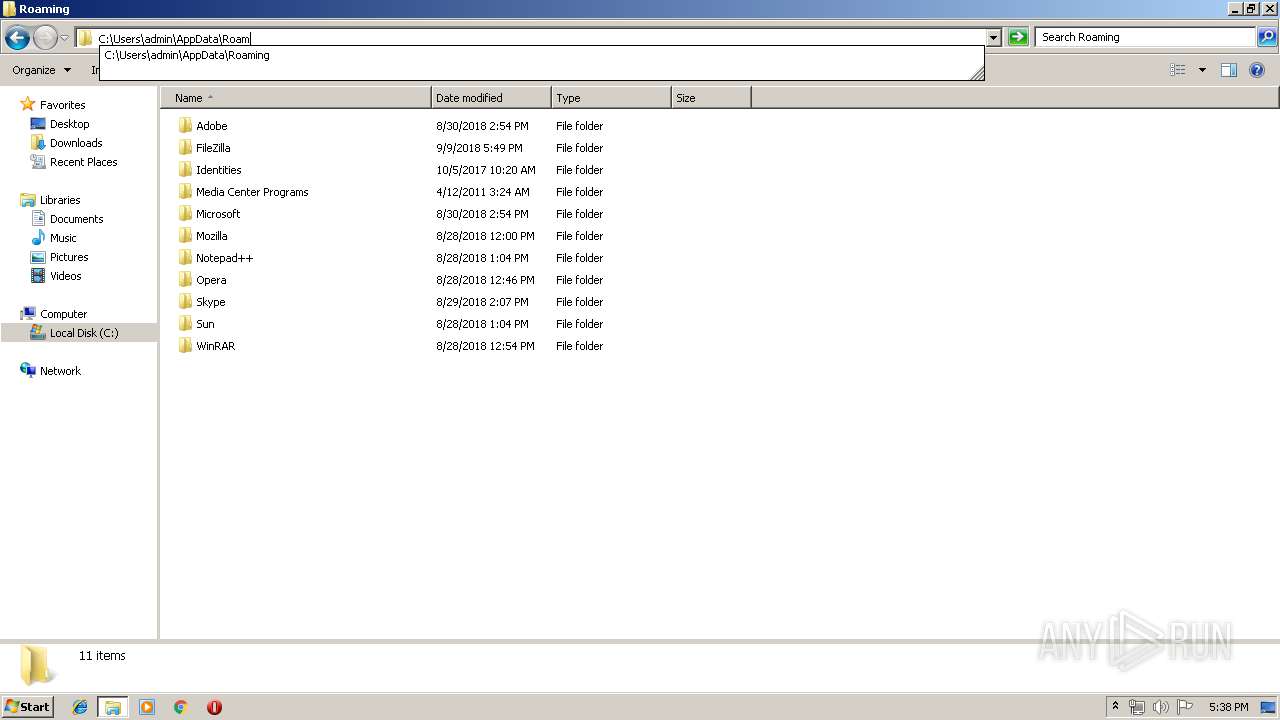
Task: Select the Mozilla folder icon
Action: (185, 236)
